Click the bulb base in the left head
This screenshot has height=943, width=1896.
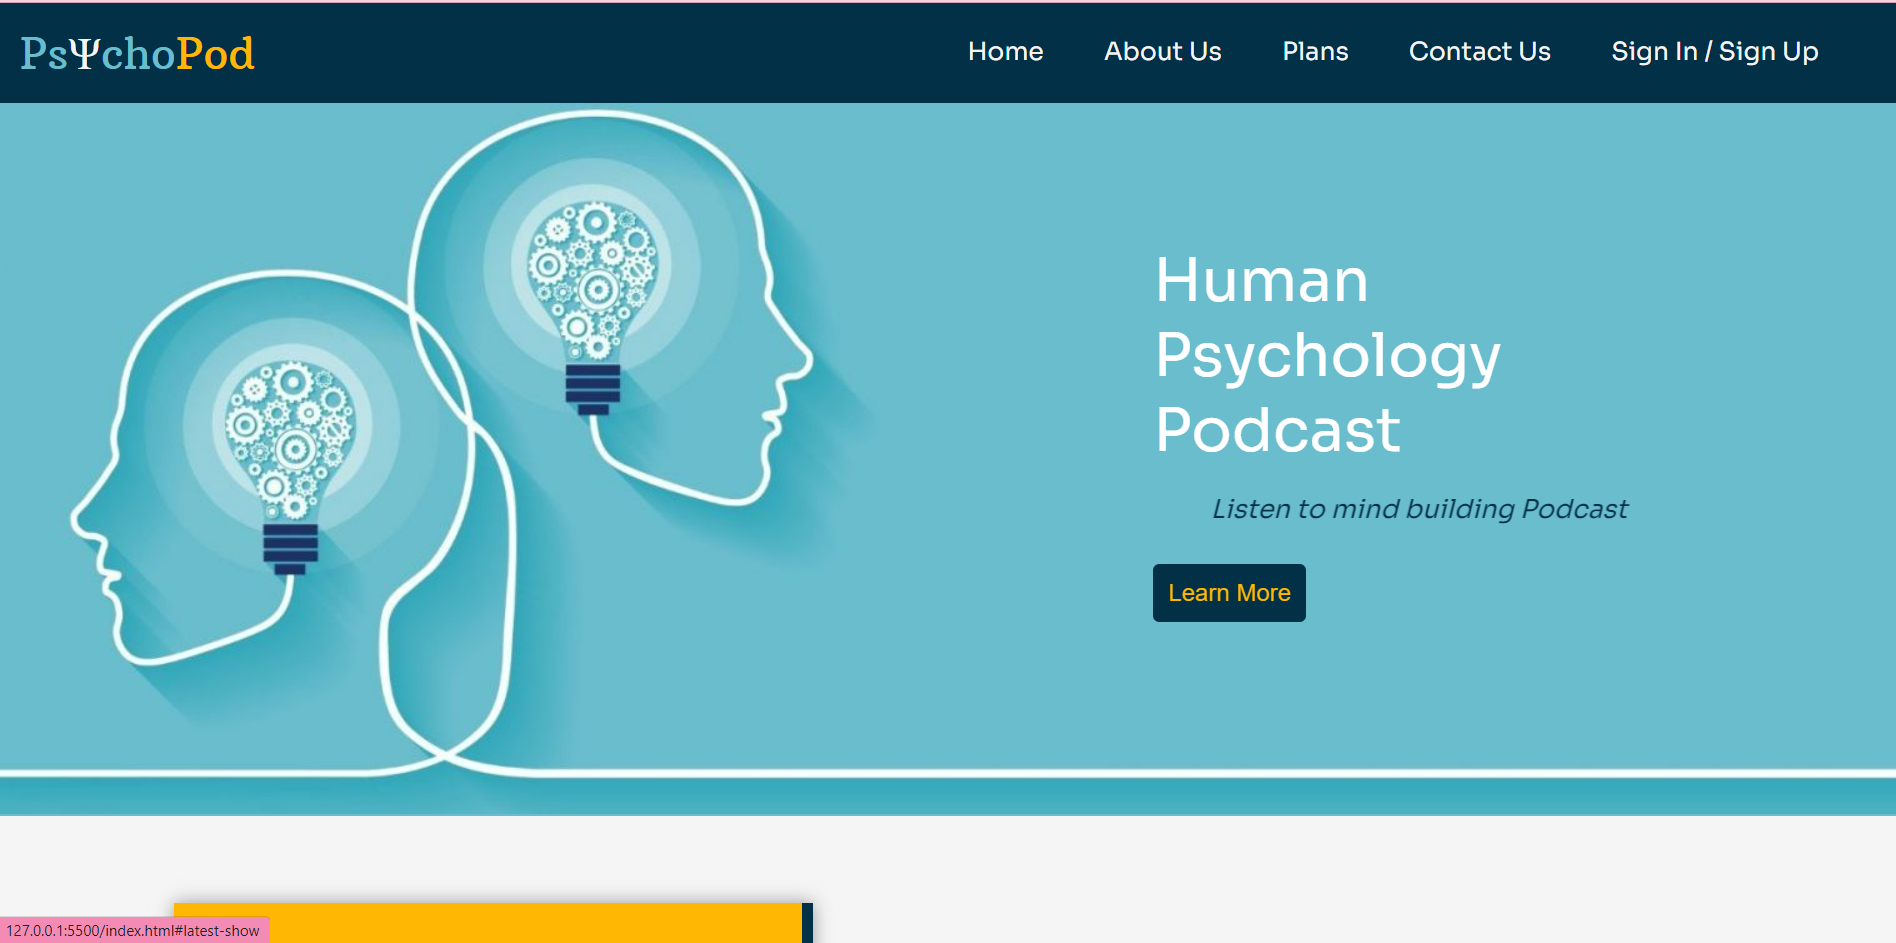pos(290,540)
